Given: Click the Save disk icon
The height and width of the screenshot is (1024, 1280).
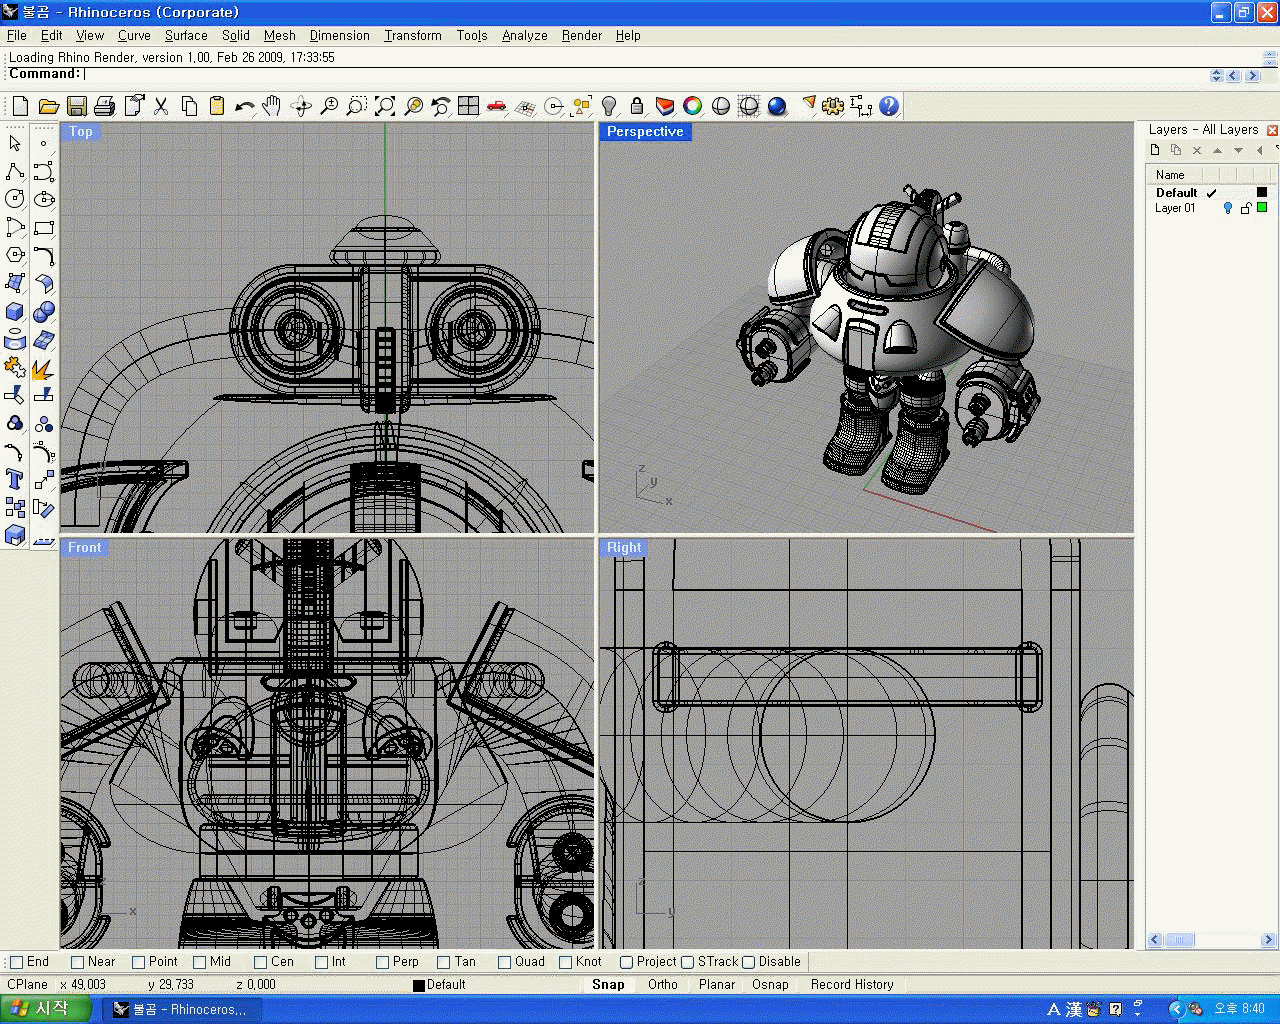Looking at the screenshot, I should [77, 106].
